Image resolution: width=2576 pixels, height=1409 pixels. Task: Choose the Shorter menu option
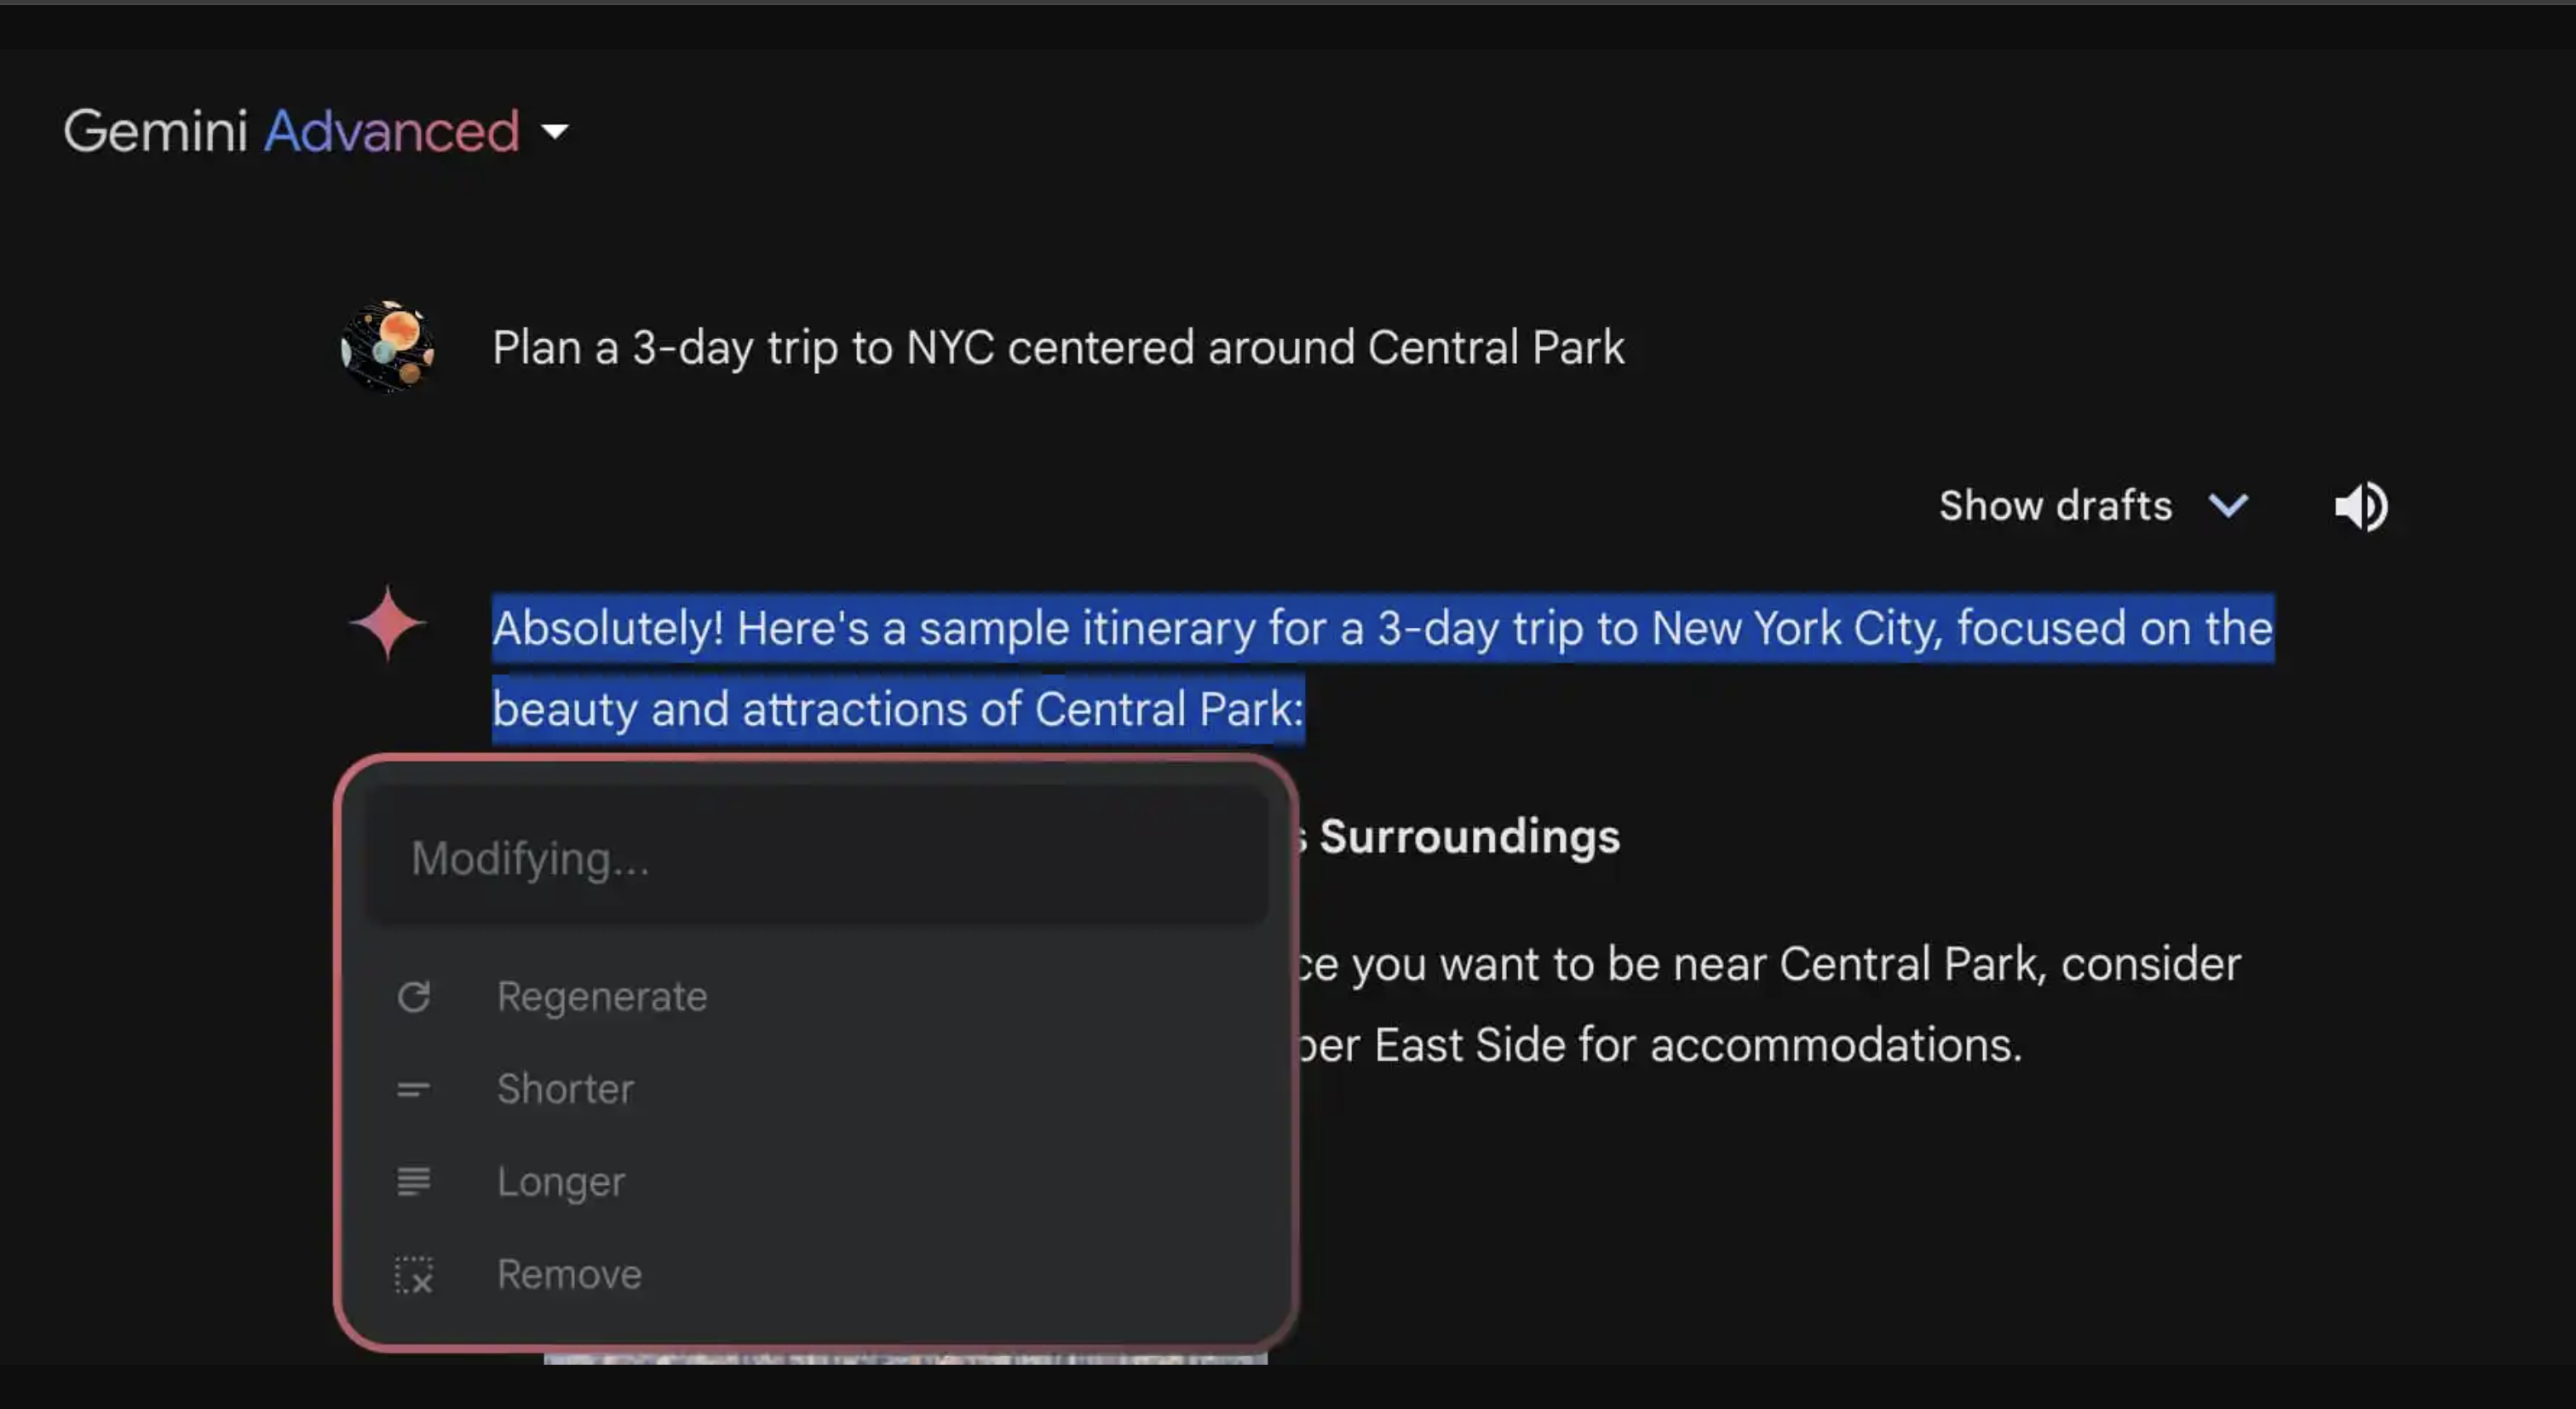[565, 1089]
